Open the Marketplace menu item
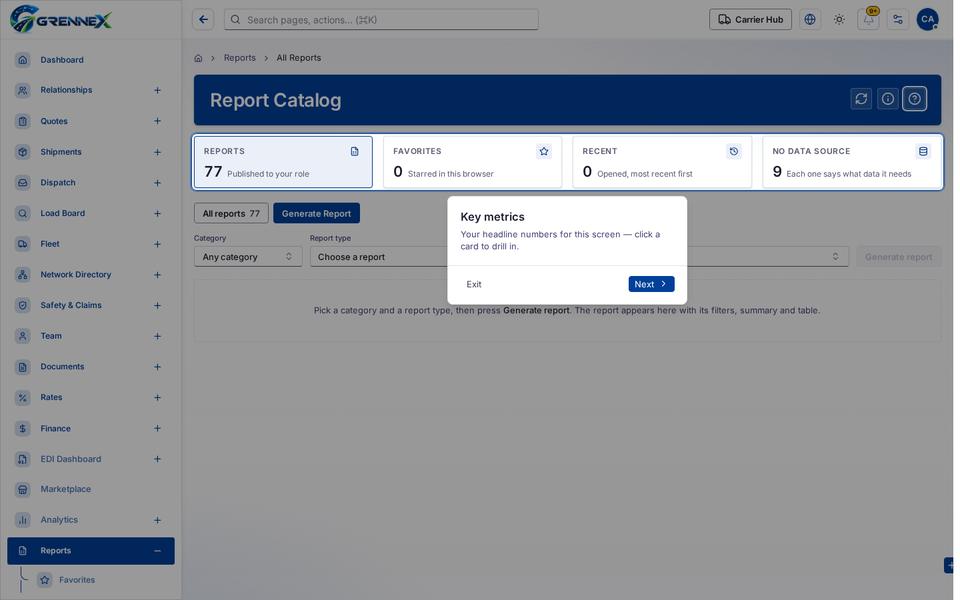The height and width of the screenshot is (600, 960). [91, 489]
